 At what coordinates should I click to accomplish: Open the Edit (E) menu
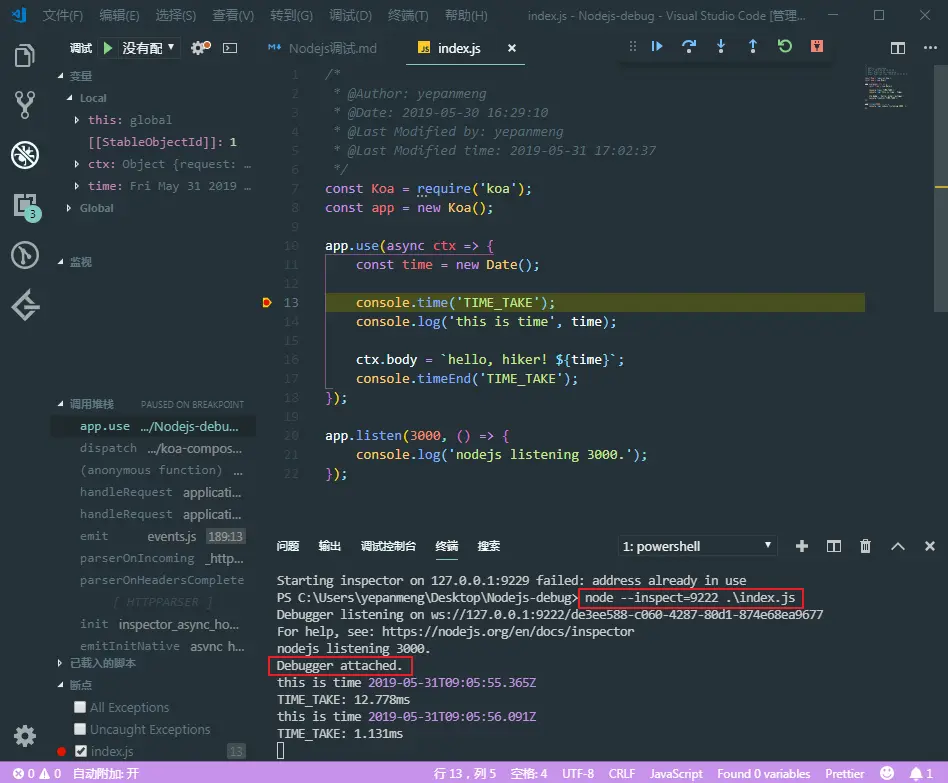[119, 15]
